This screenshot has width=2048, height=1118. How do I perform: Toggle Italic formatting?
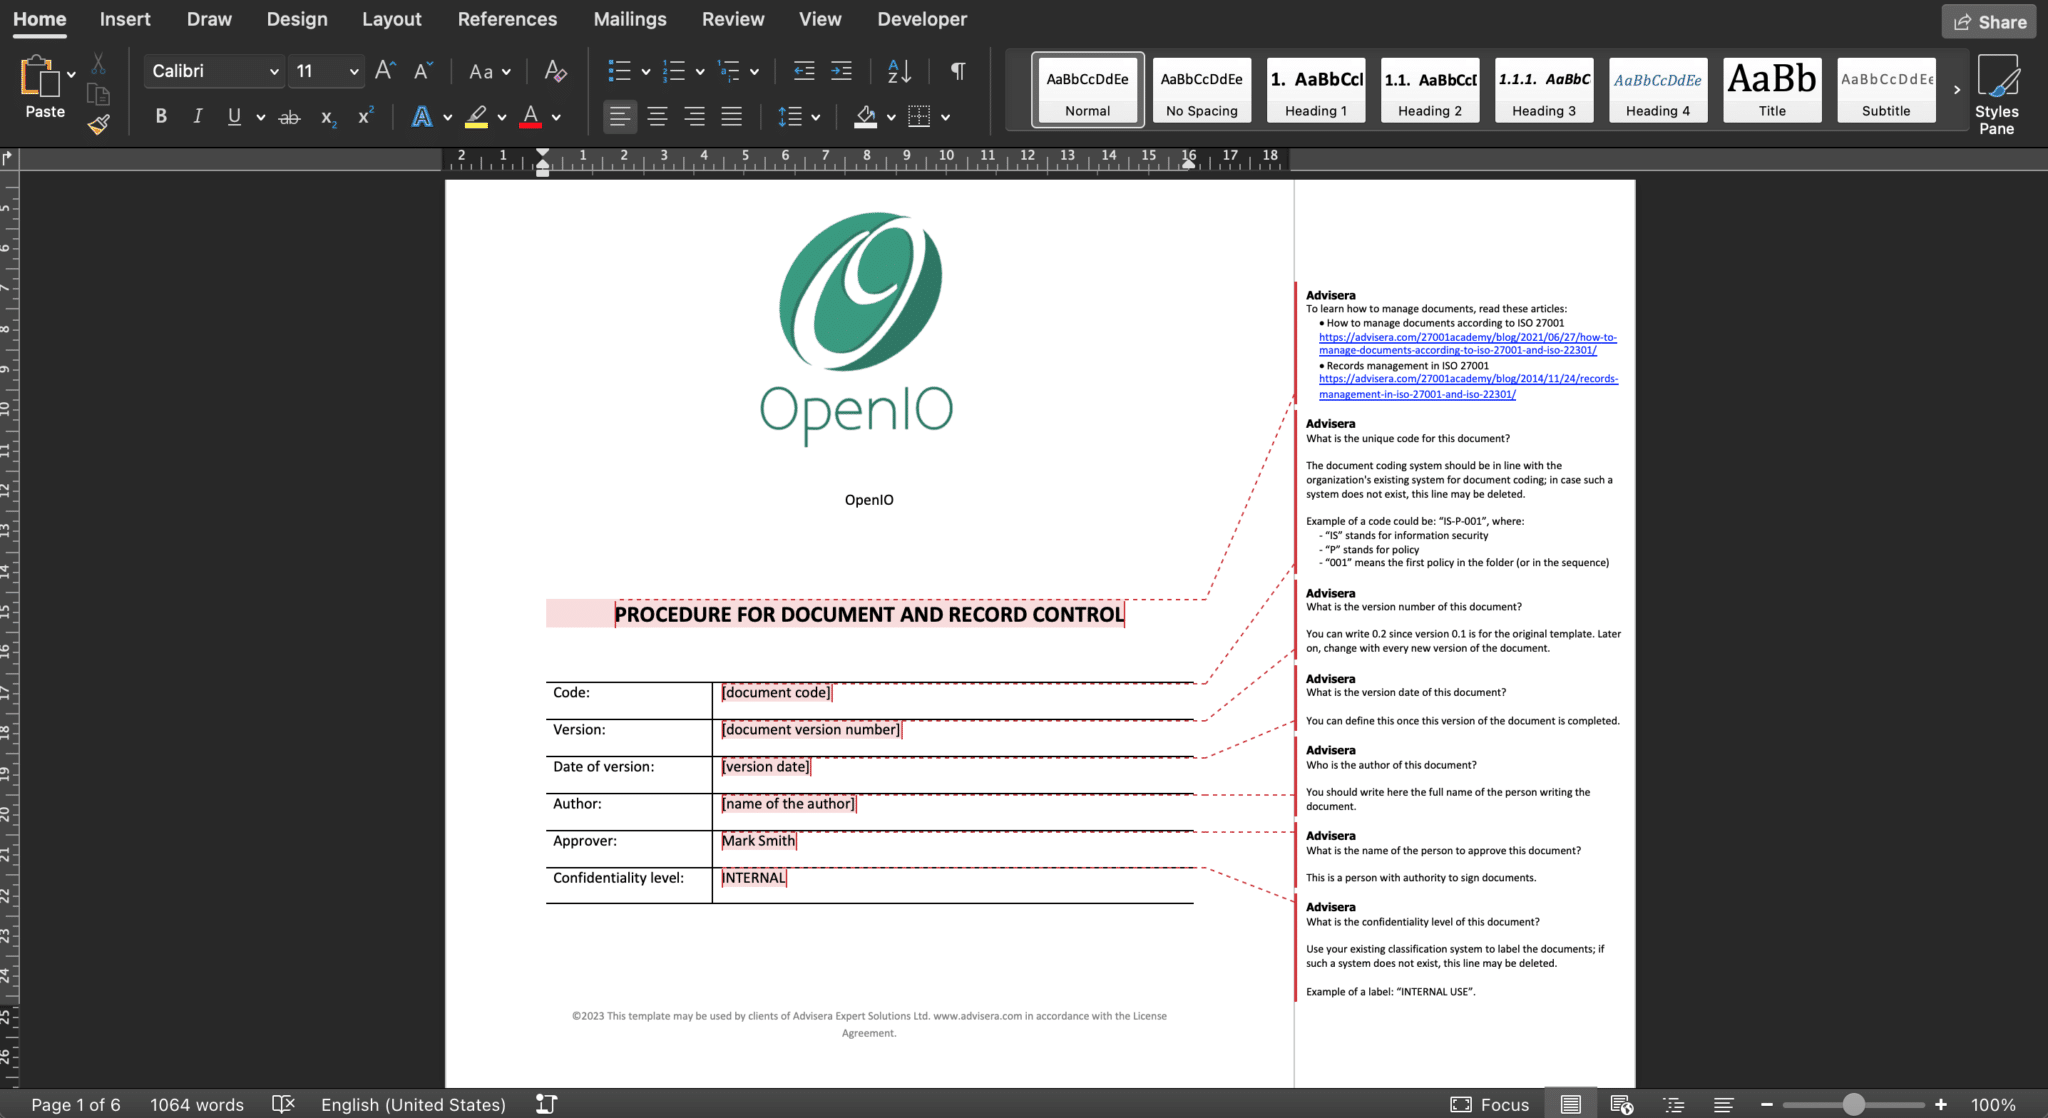pos(197,117)
